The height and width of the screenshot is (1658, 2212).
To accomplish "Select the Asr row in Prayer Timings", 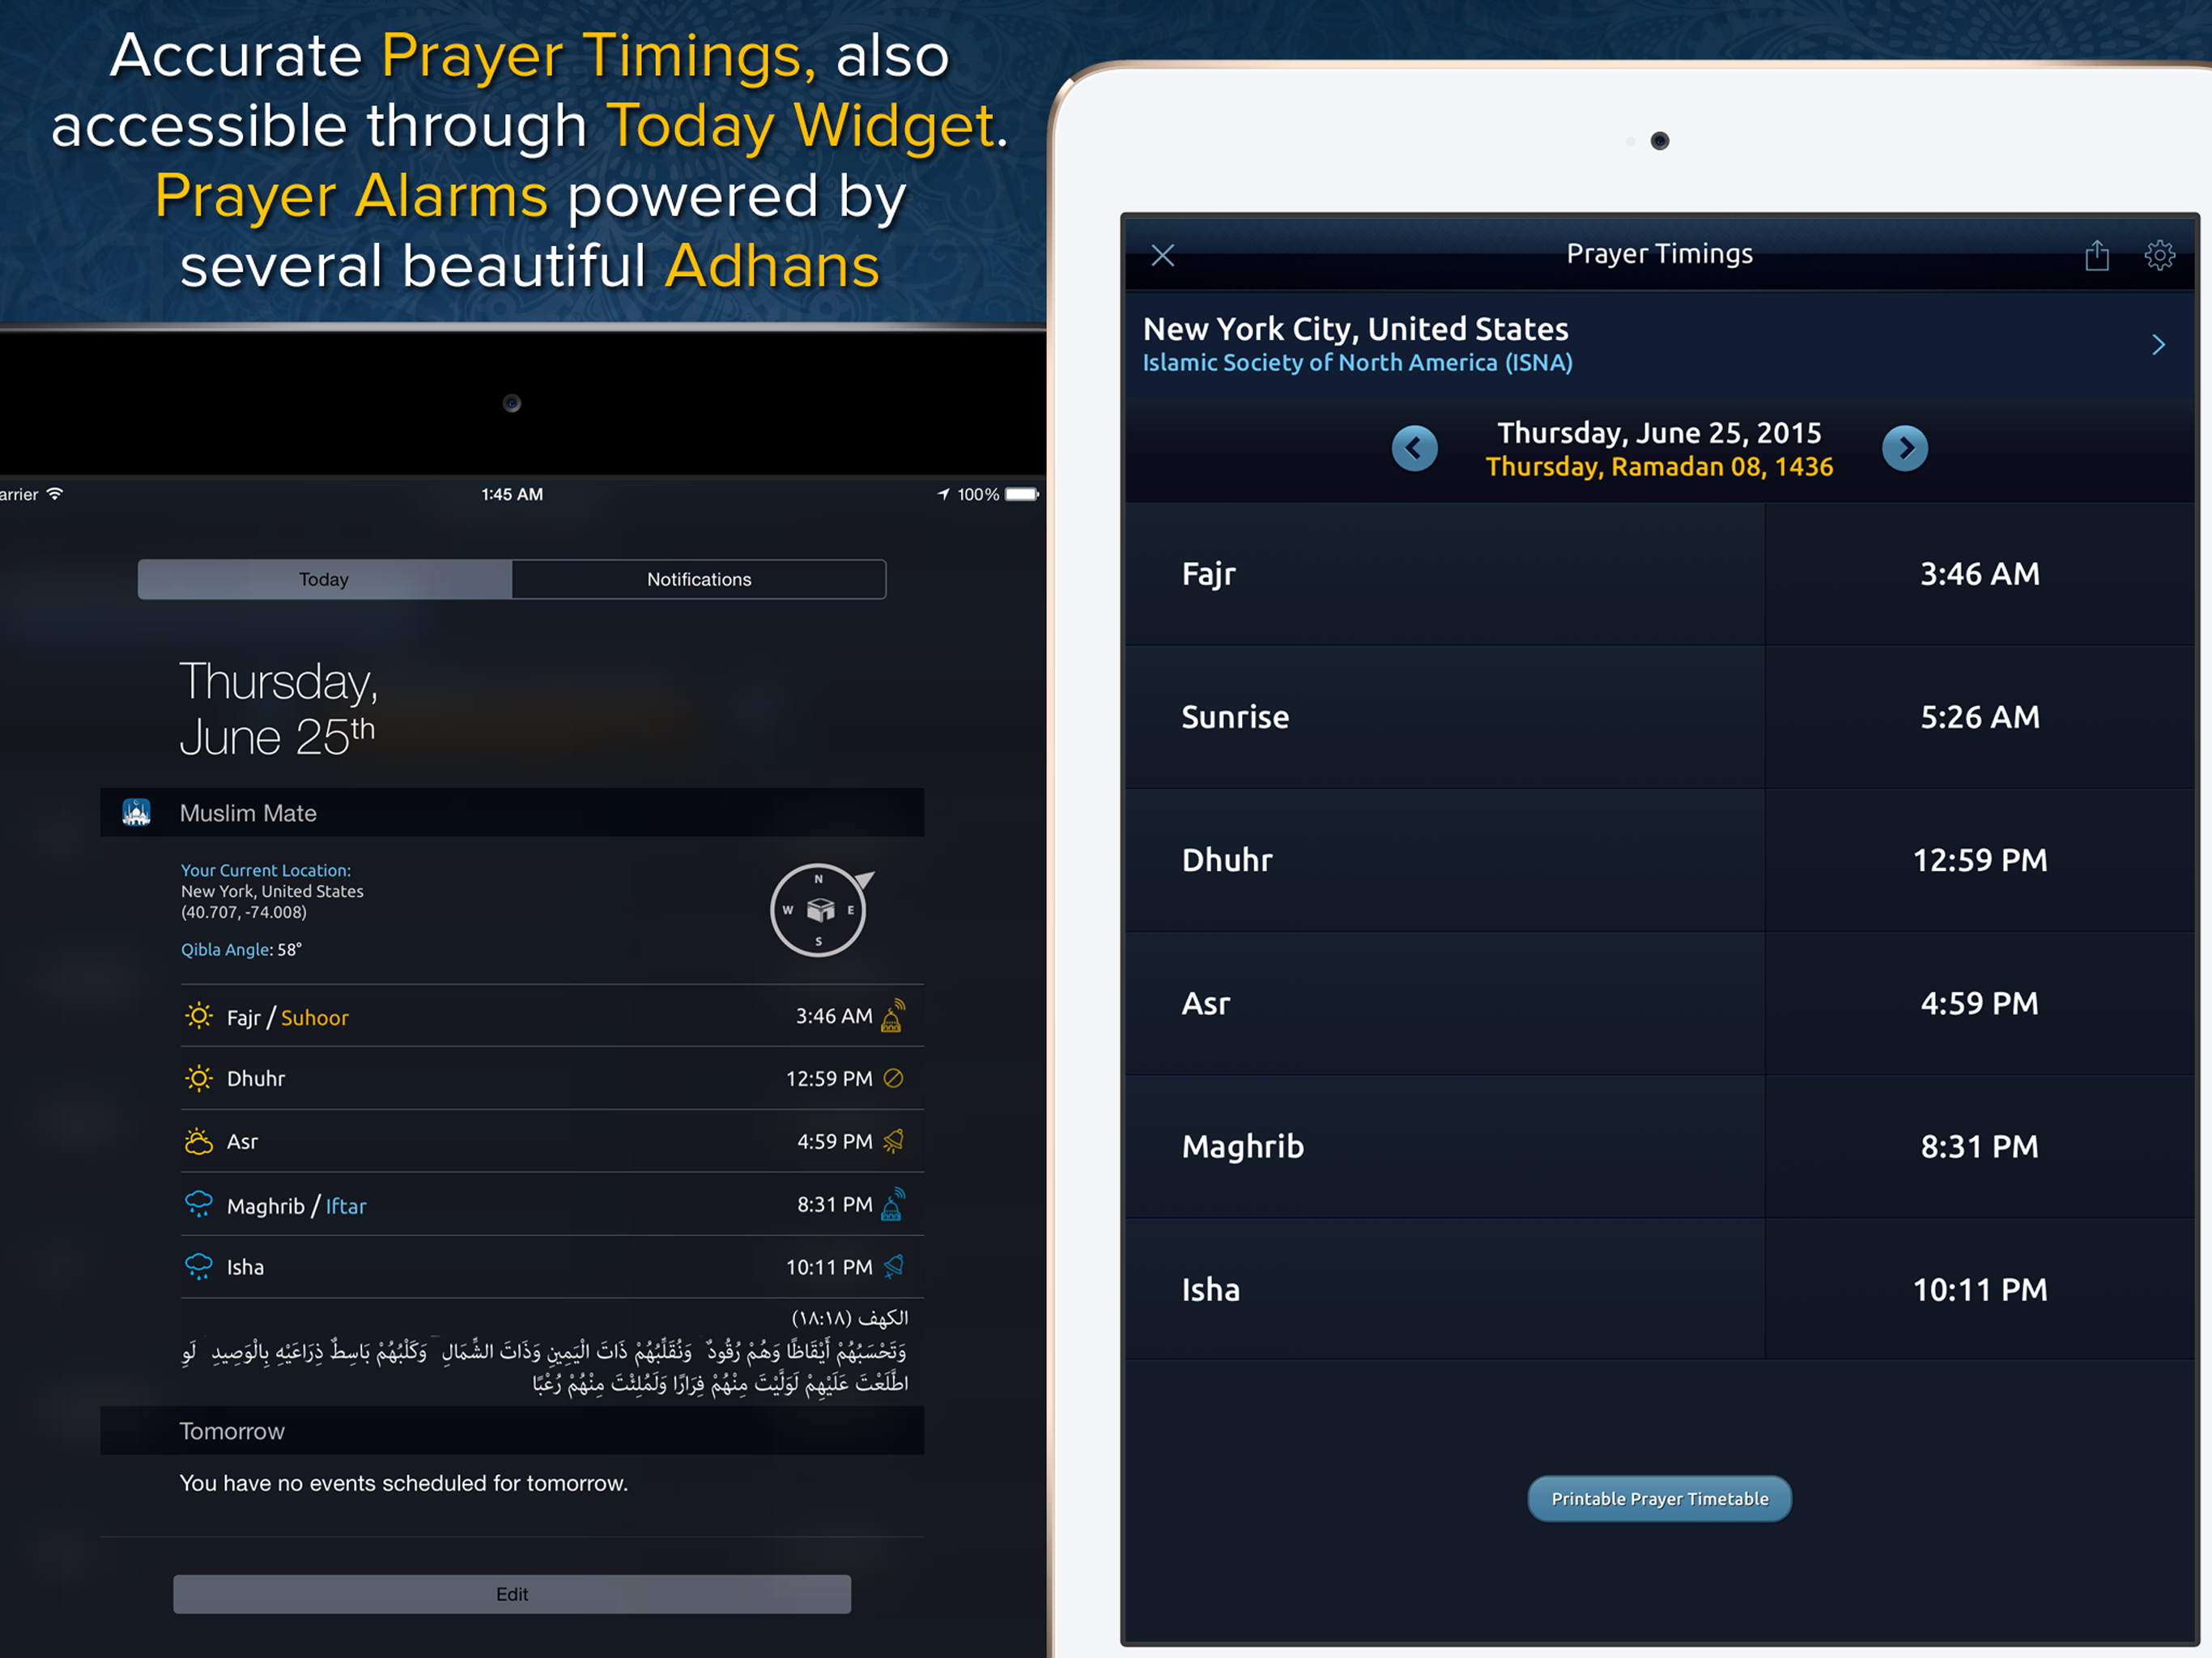I will point(1659,1003).
